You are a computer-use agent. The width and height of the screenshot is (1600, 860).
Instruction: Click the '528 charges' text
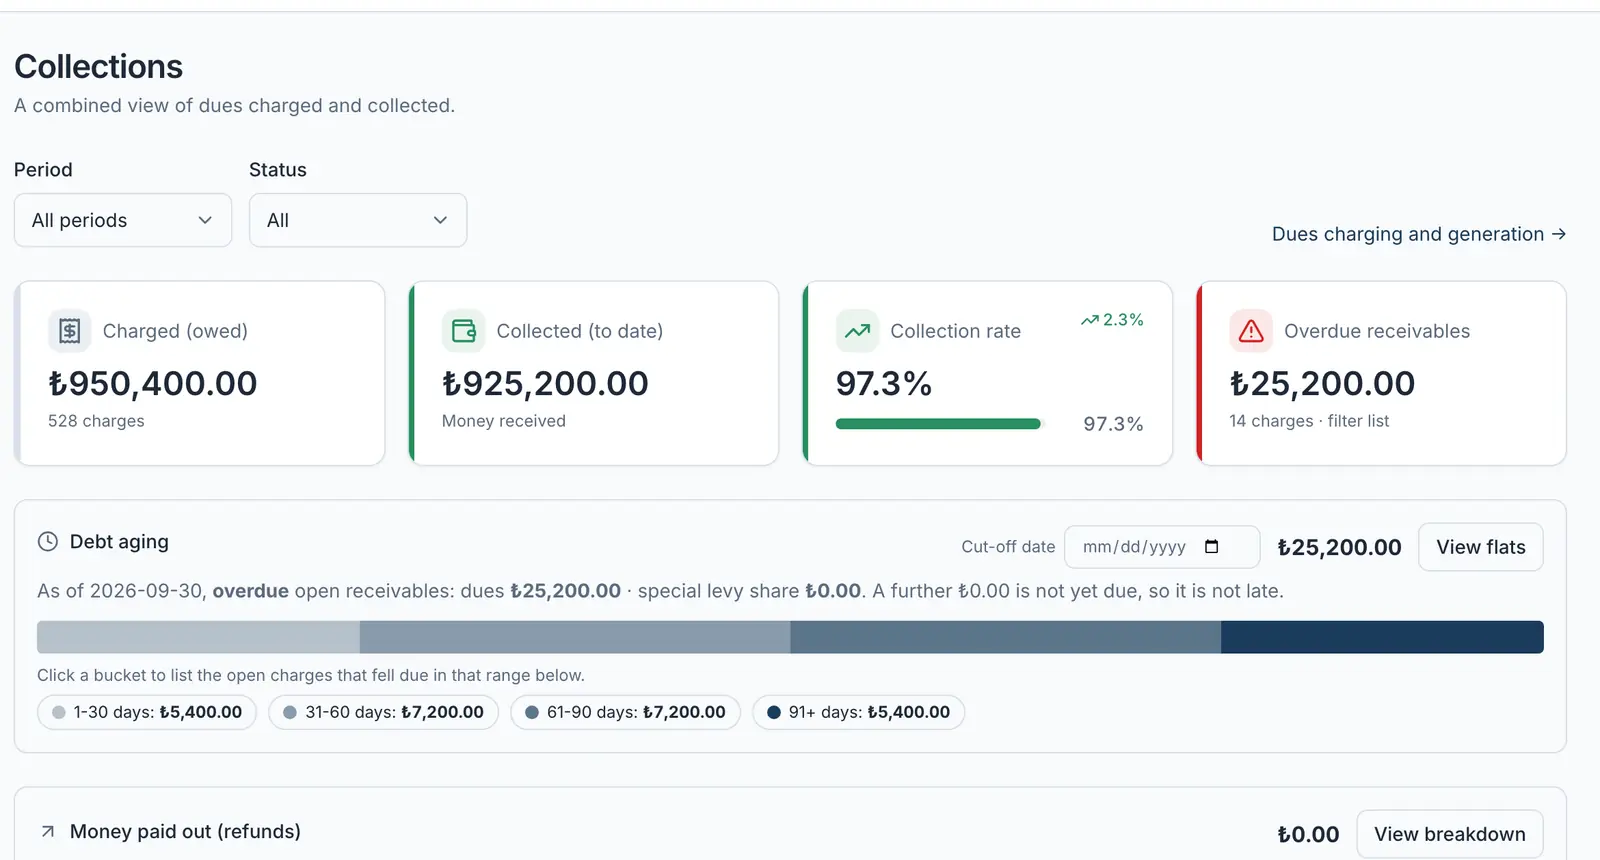tap(96, 421)
